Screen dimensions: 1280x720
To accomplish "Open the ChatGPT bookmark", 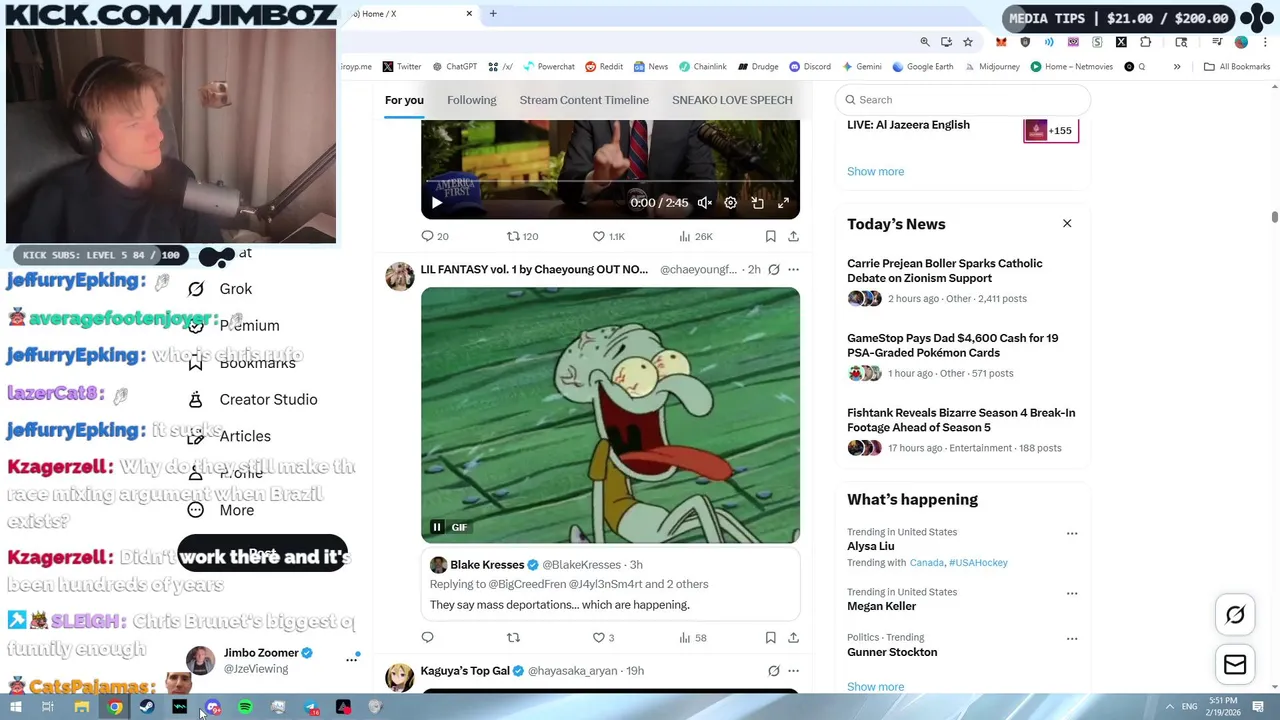I will coord(454,67).
